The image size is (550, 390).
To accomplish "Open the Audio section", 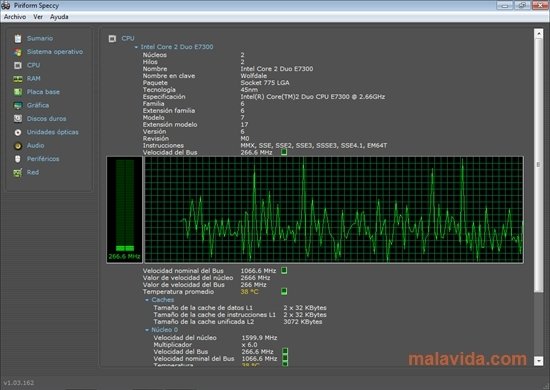I will (x=35, y=146).
